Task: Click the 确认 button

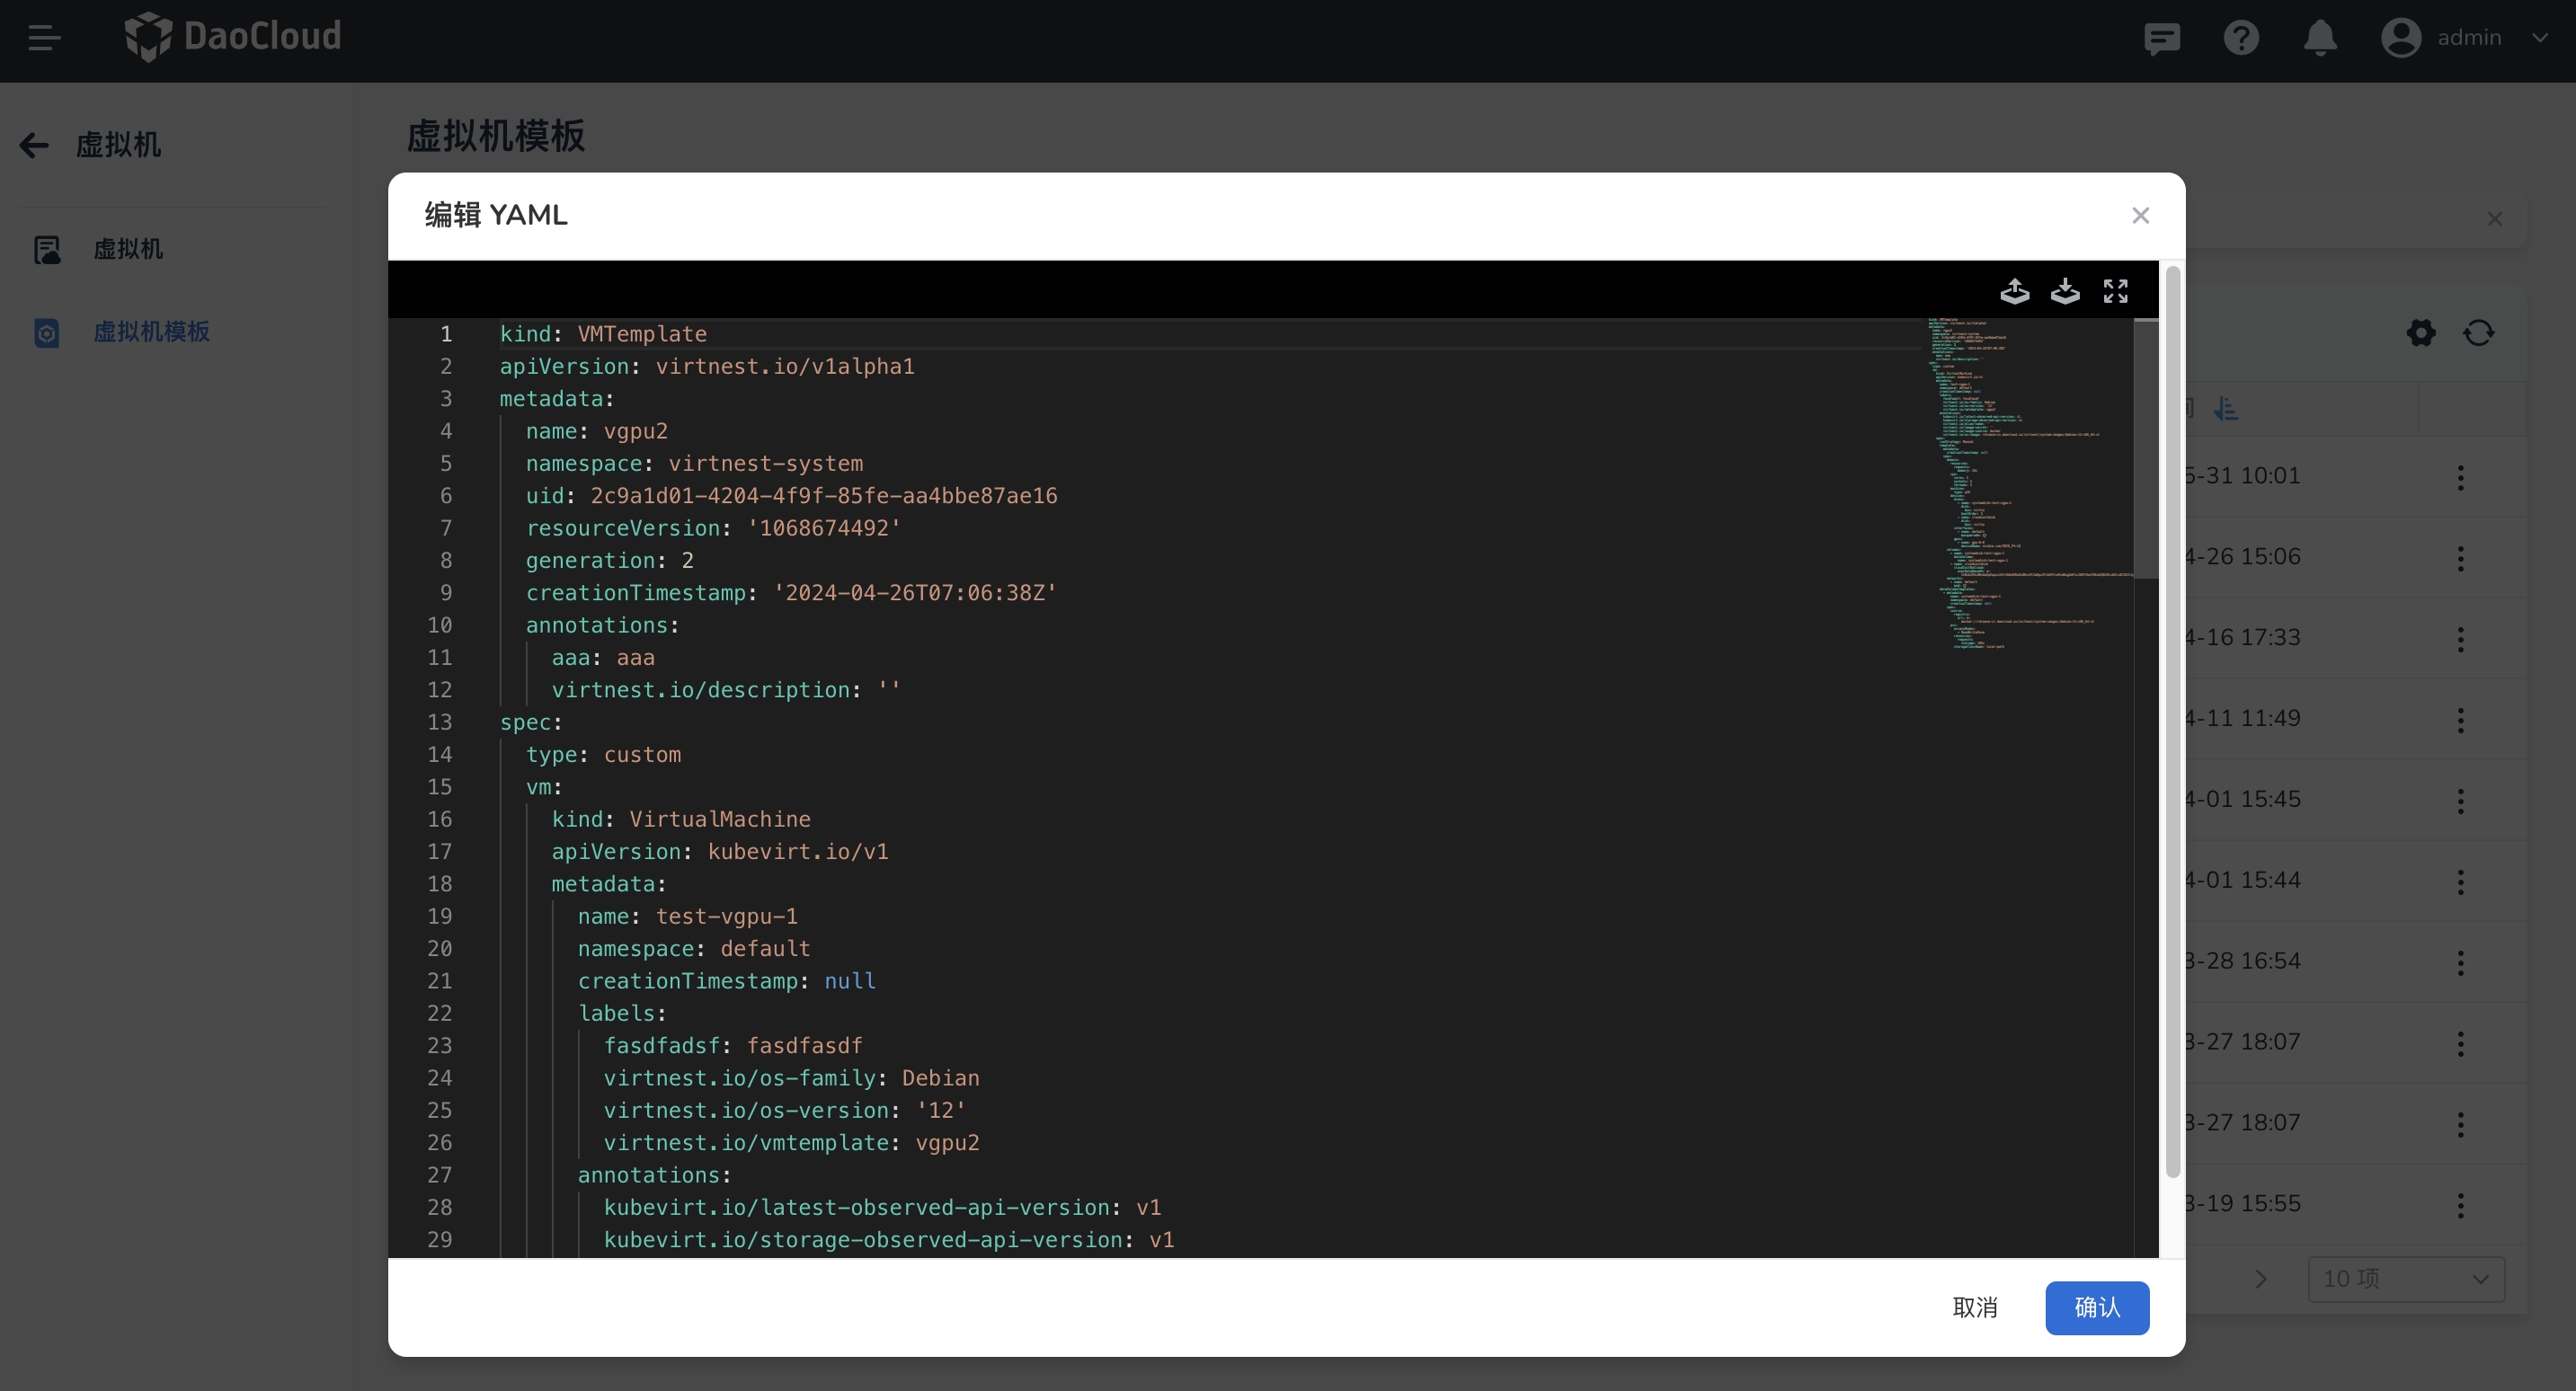Action: 2096,1307
